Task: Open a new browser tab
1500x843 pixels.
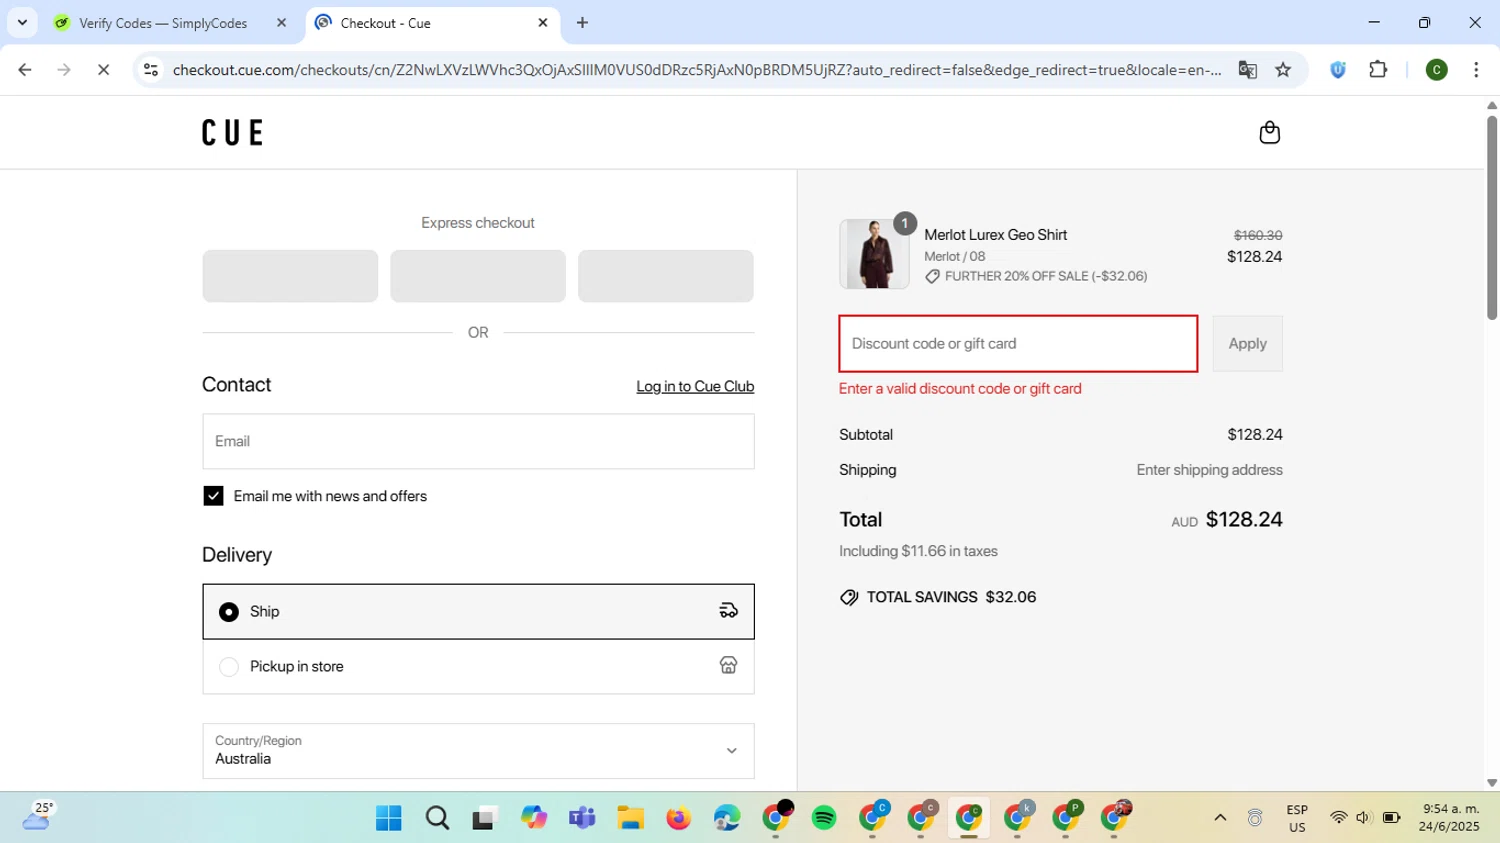Action: (582, 23)
